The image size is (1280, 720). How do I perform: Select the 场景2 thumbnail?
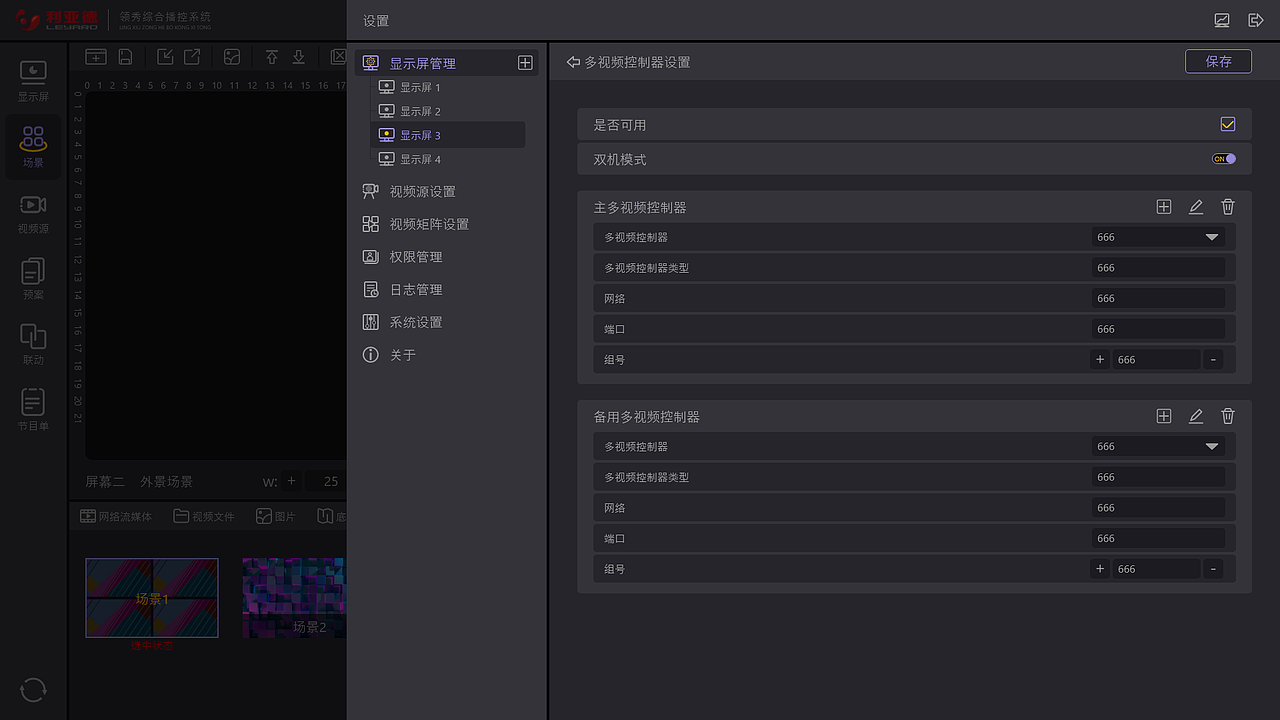click(294, 598)
